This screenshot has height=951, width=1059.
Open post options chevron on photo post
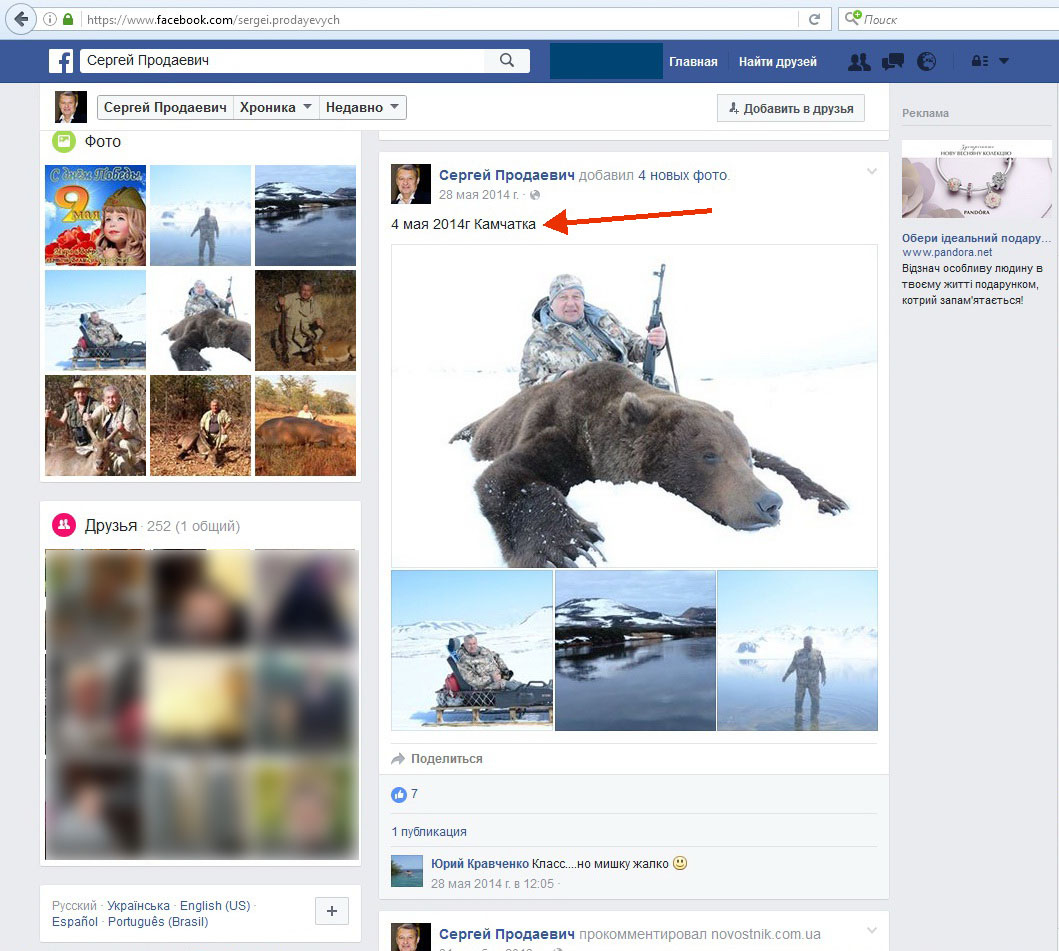871,172
